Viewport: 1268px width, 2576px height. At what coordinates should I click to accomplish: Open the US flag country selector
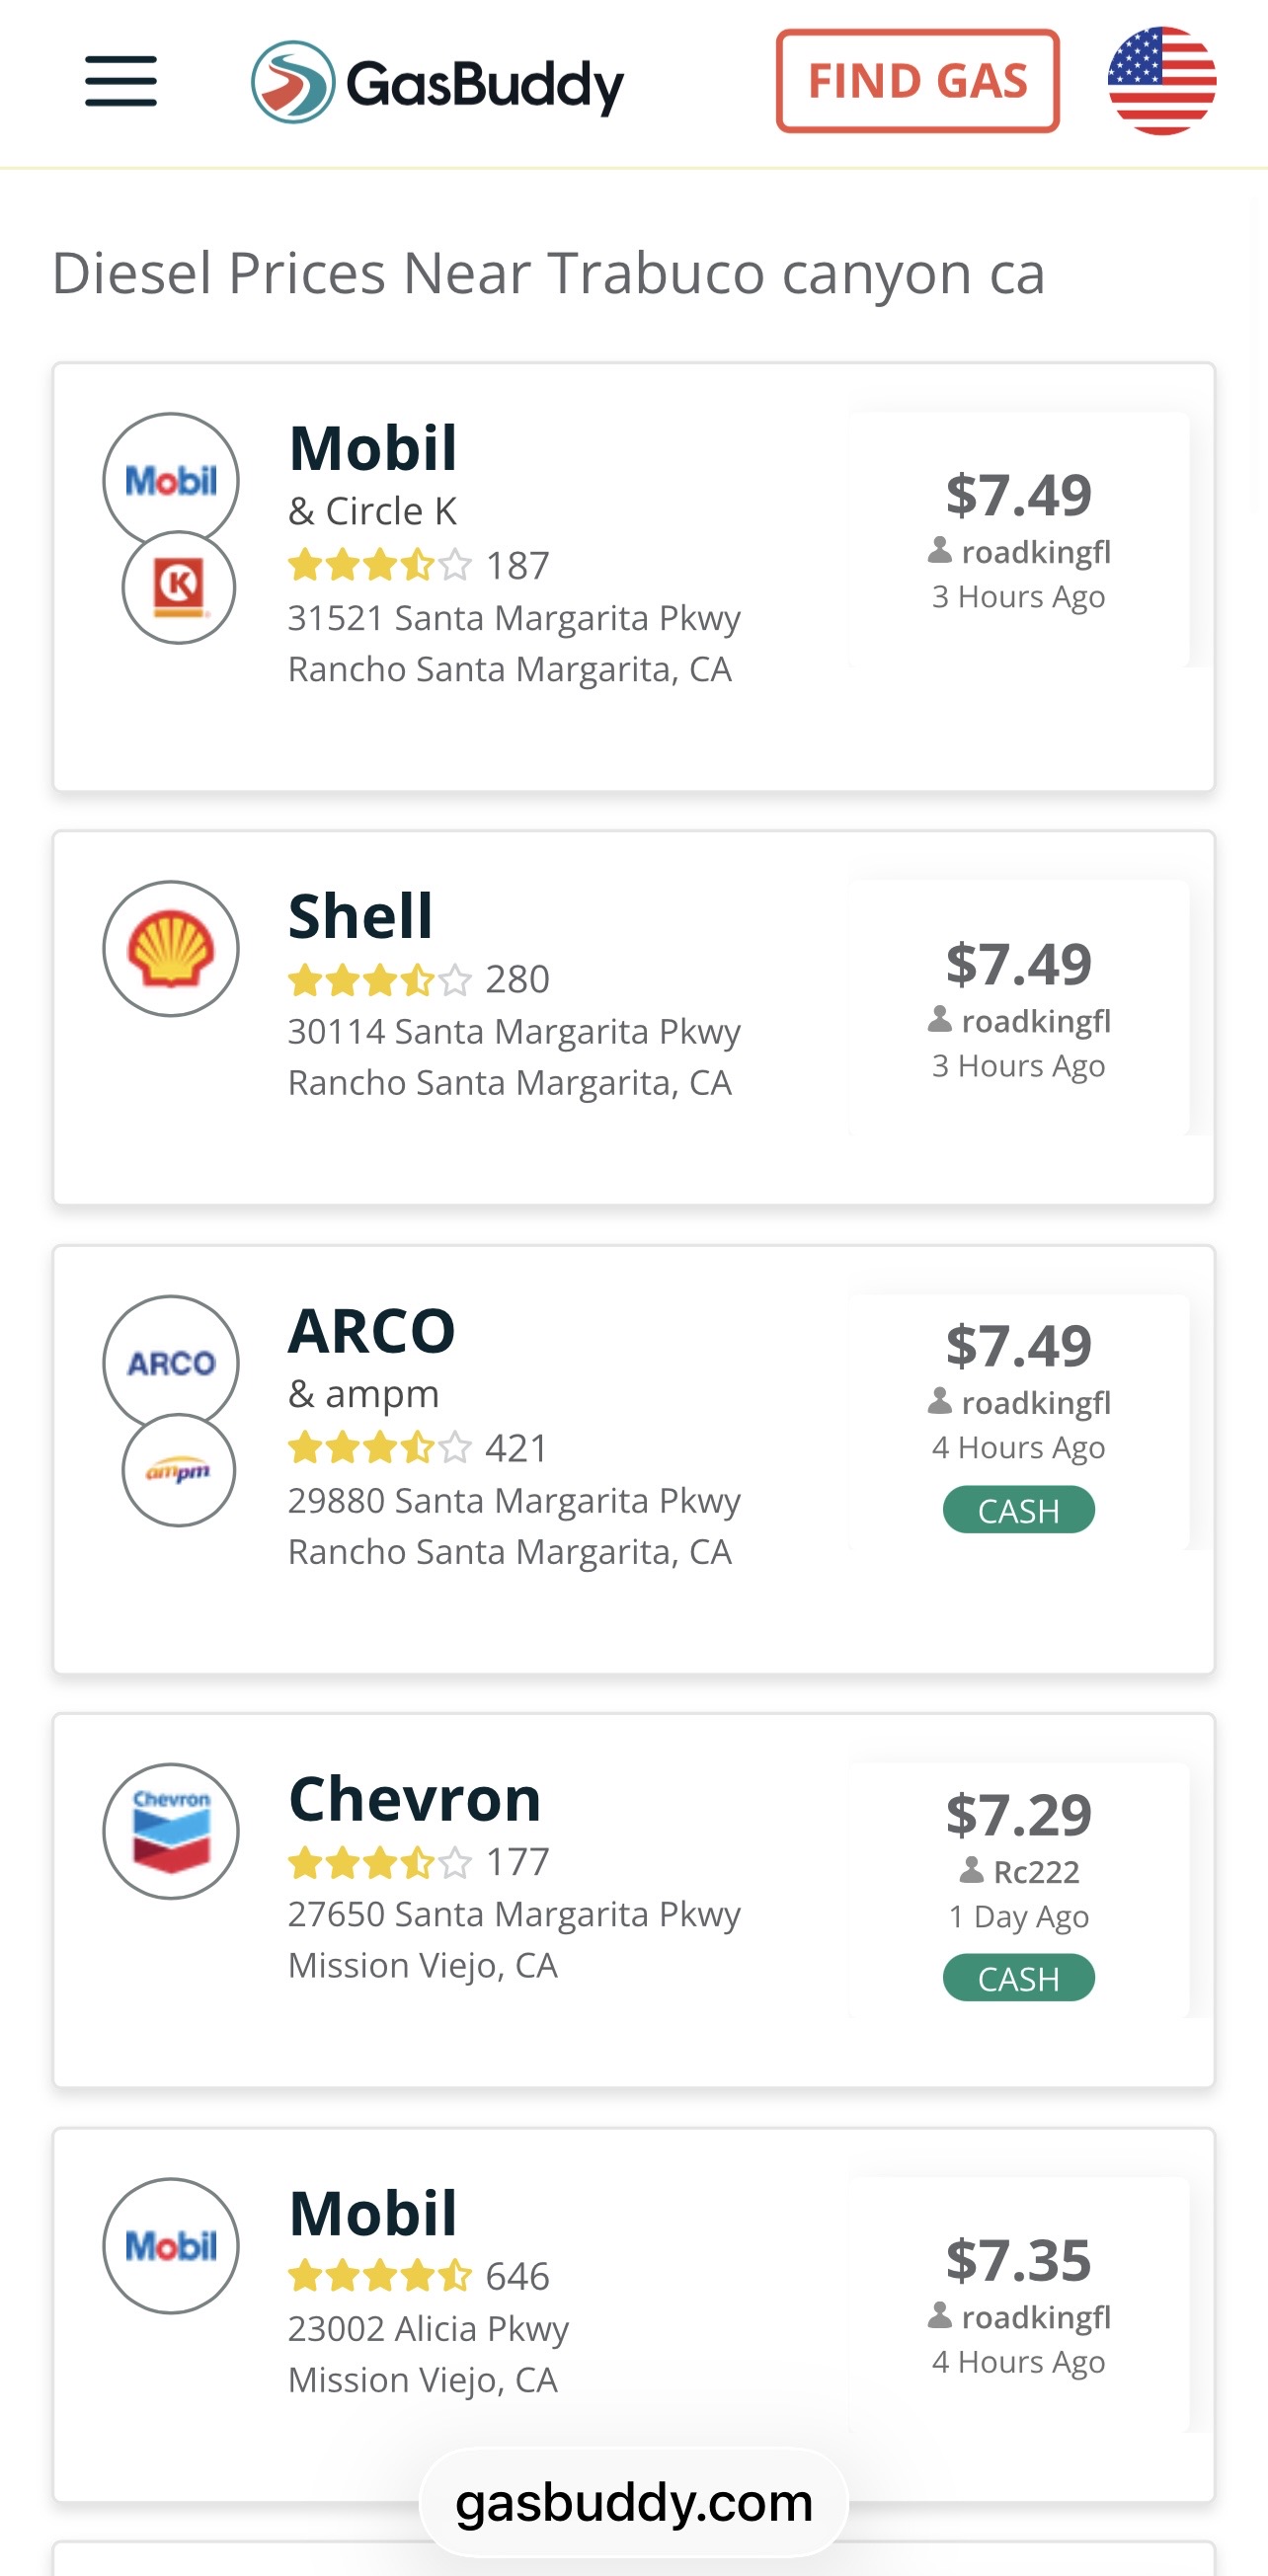[x=1162, y=81]
